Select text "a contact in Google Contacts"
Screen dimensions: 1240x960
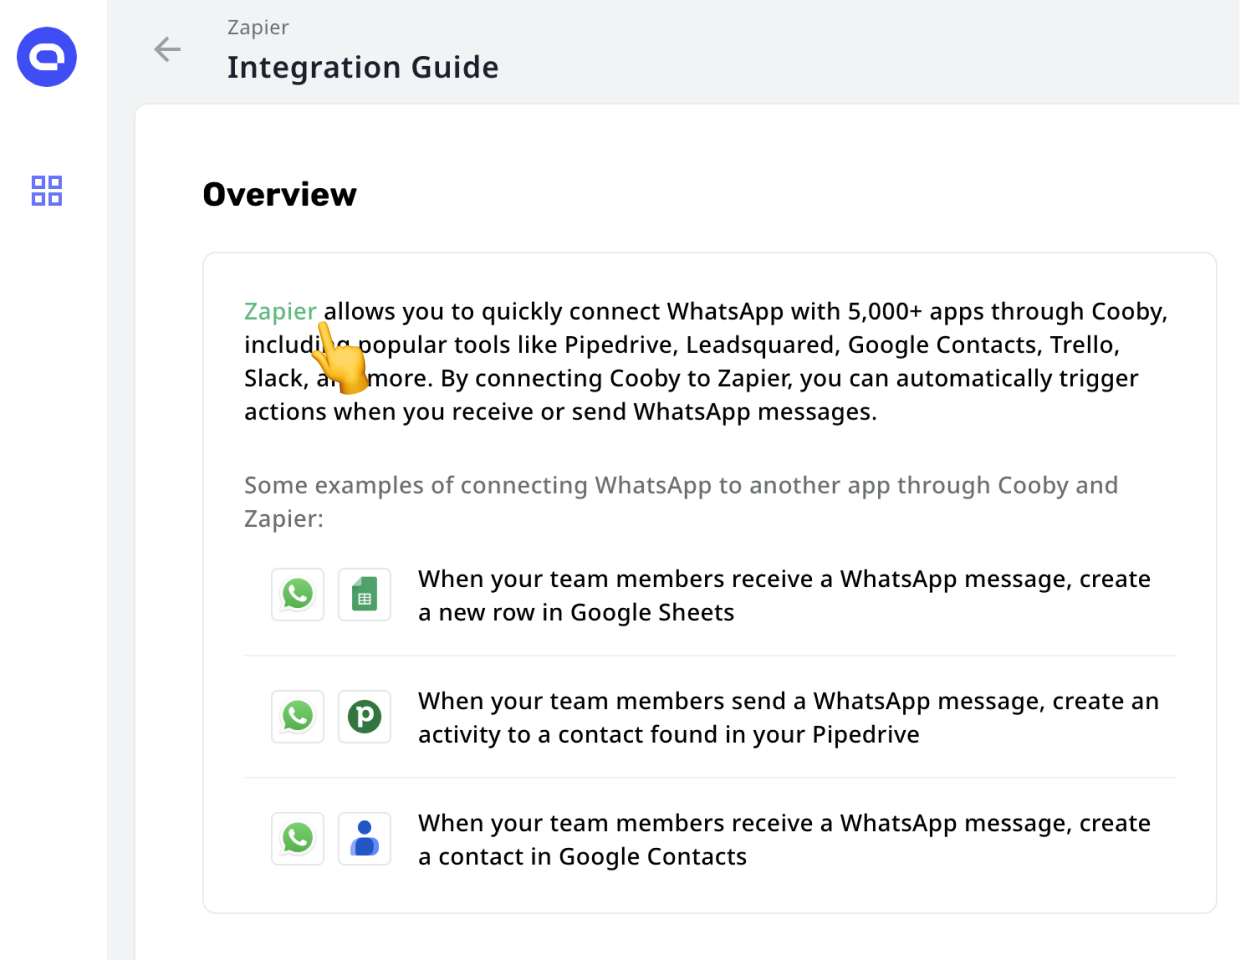coord(582,856)
